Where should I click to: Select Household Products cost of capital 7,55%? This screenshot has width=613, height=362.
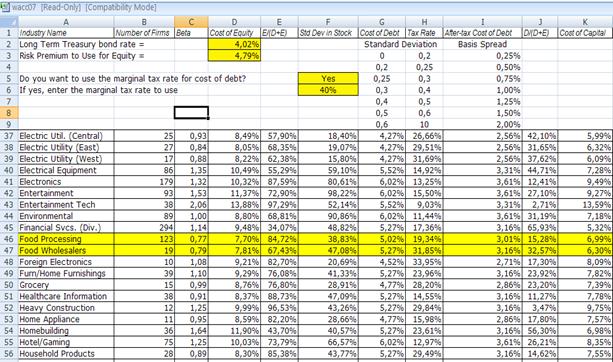click(x=585, y=353)
